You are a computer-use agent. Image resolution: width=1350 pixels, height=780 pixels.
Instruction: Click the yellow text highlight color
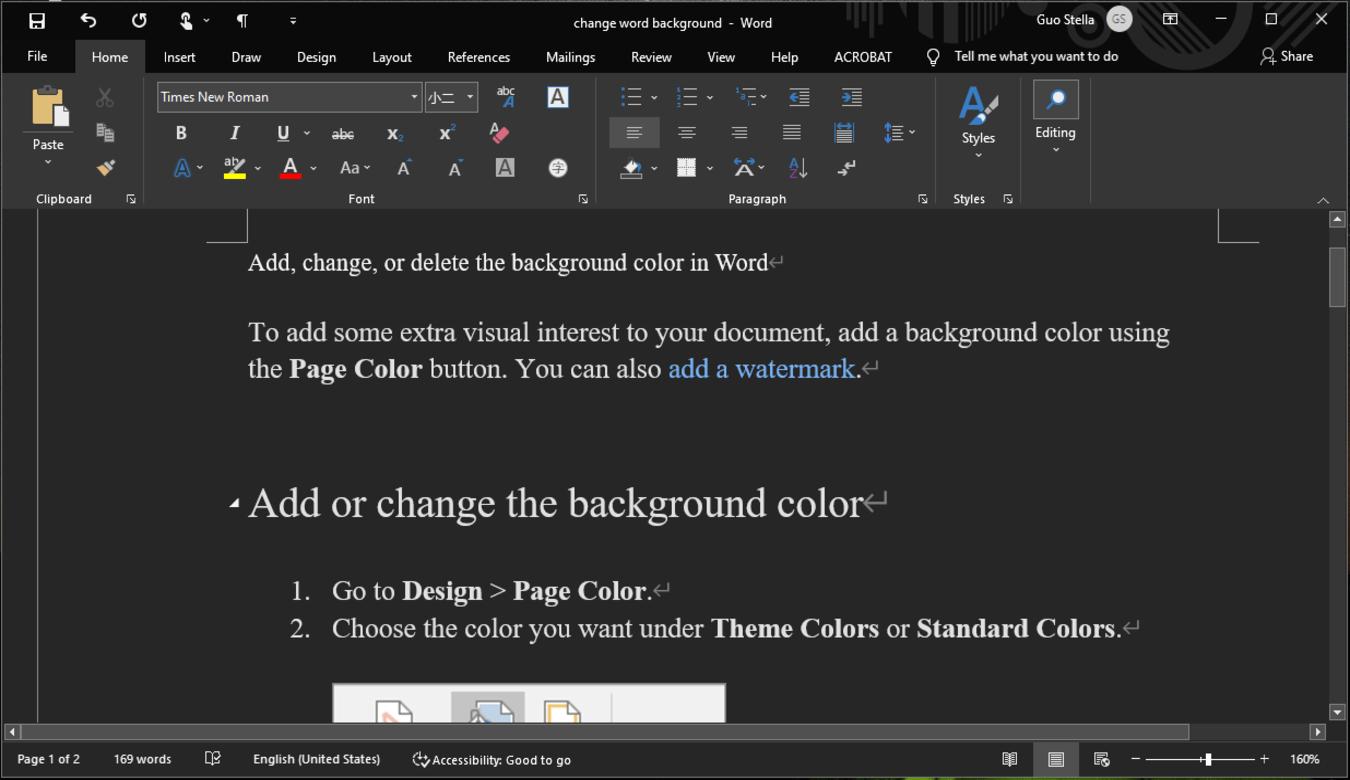point(235,168)
